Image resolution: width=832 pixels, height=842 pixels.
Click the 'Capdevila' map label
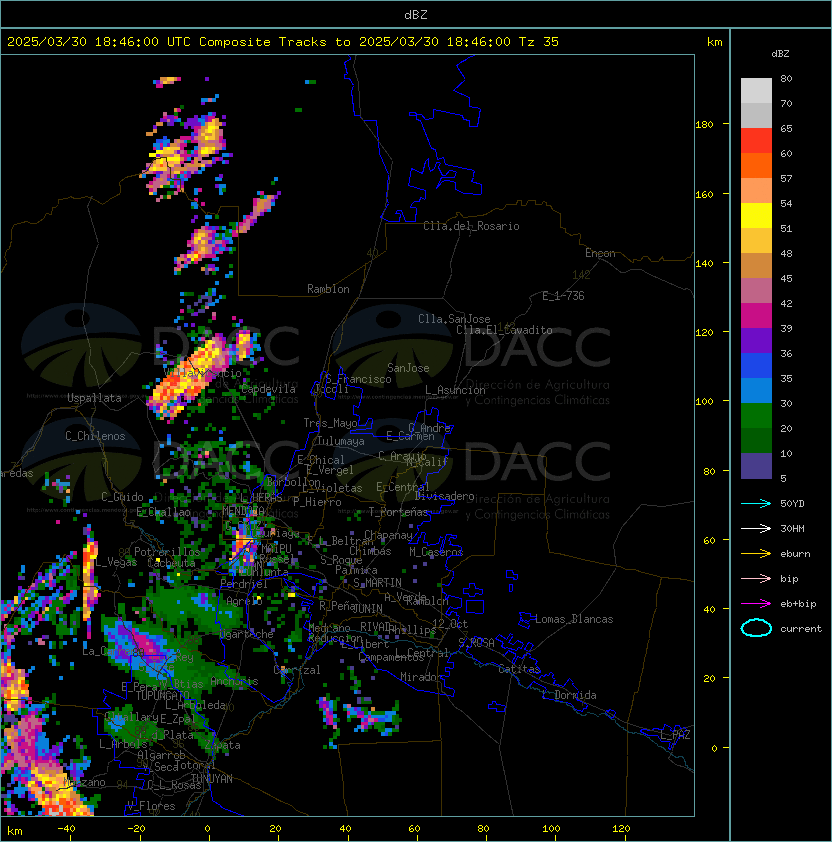click(x=268, y=389)
